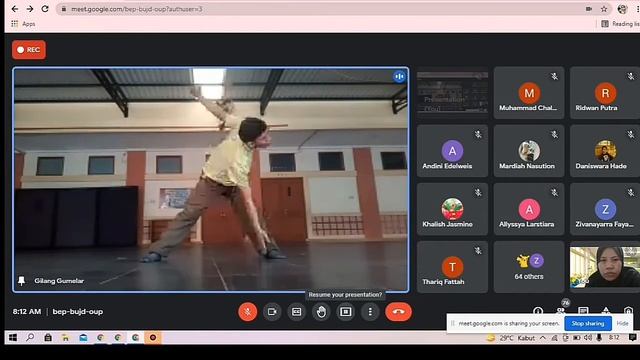Click microphone icon in system tray

point(599,338)
